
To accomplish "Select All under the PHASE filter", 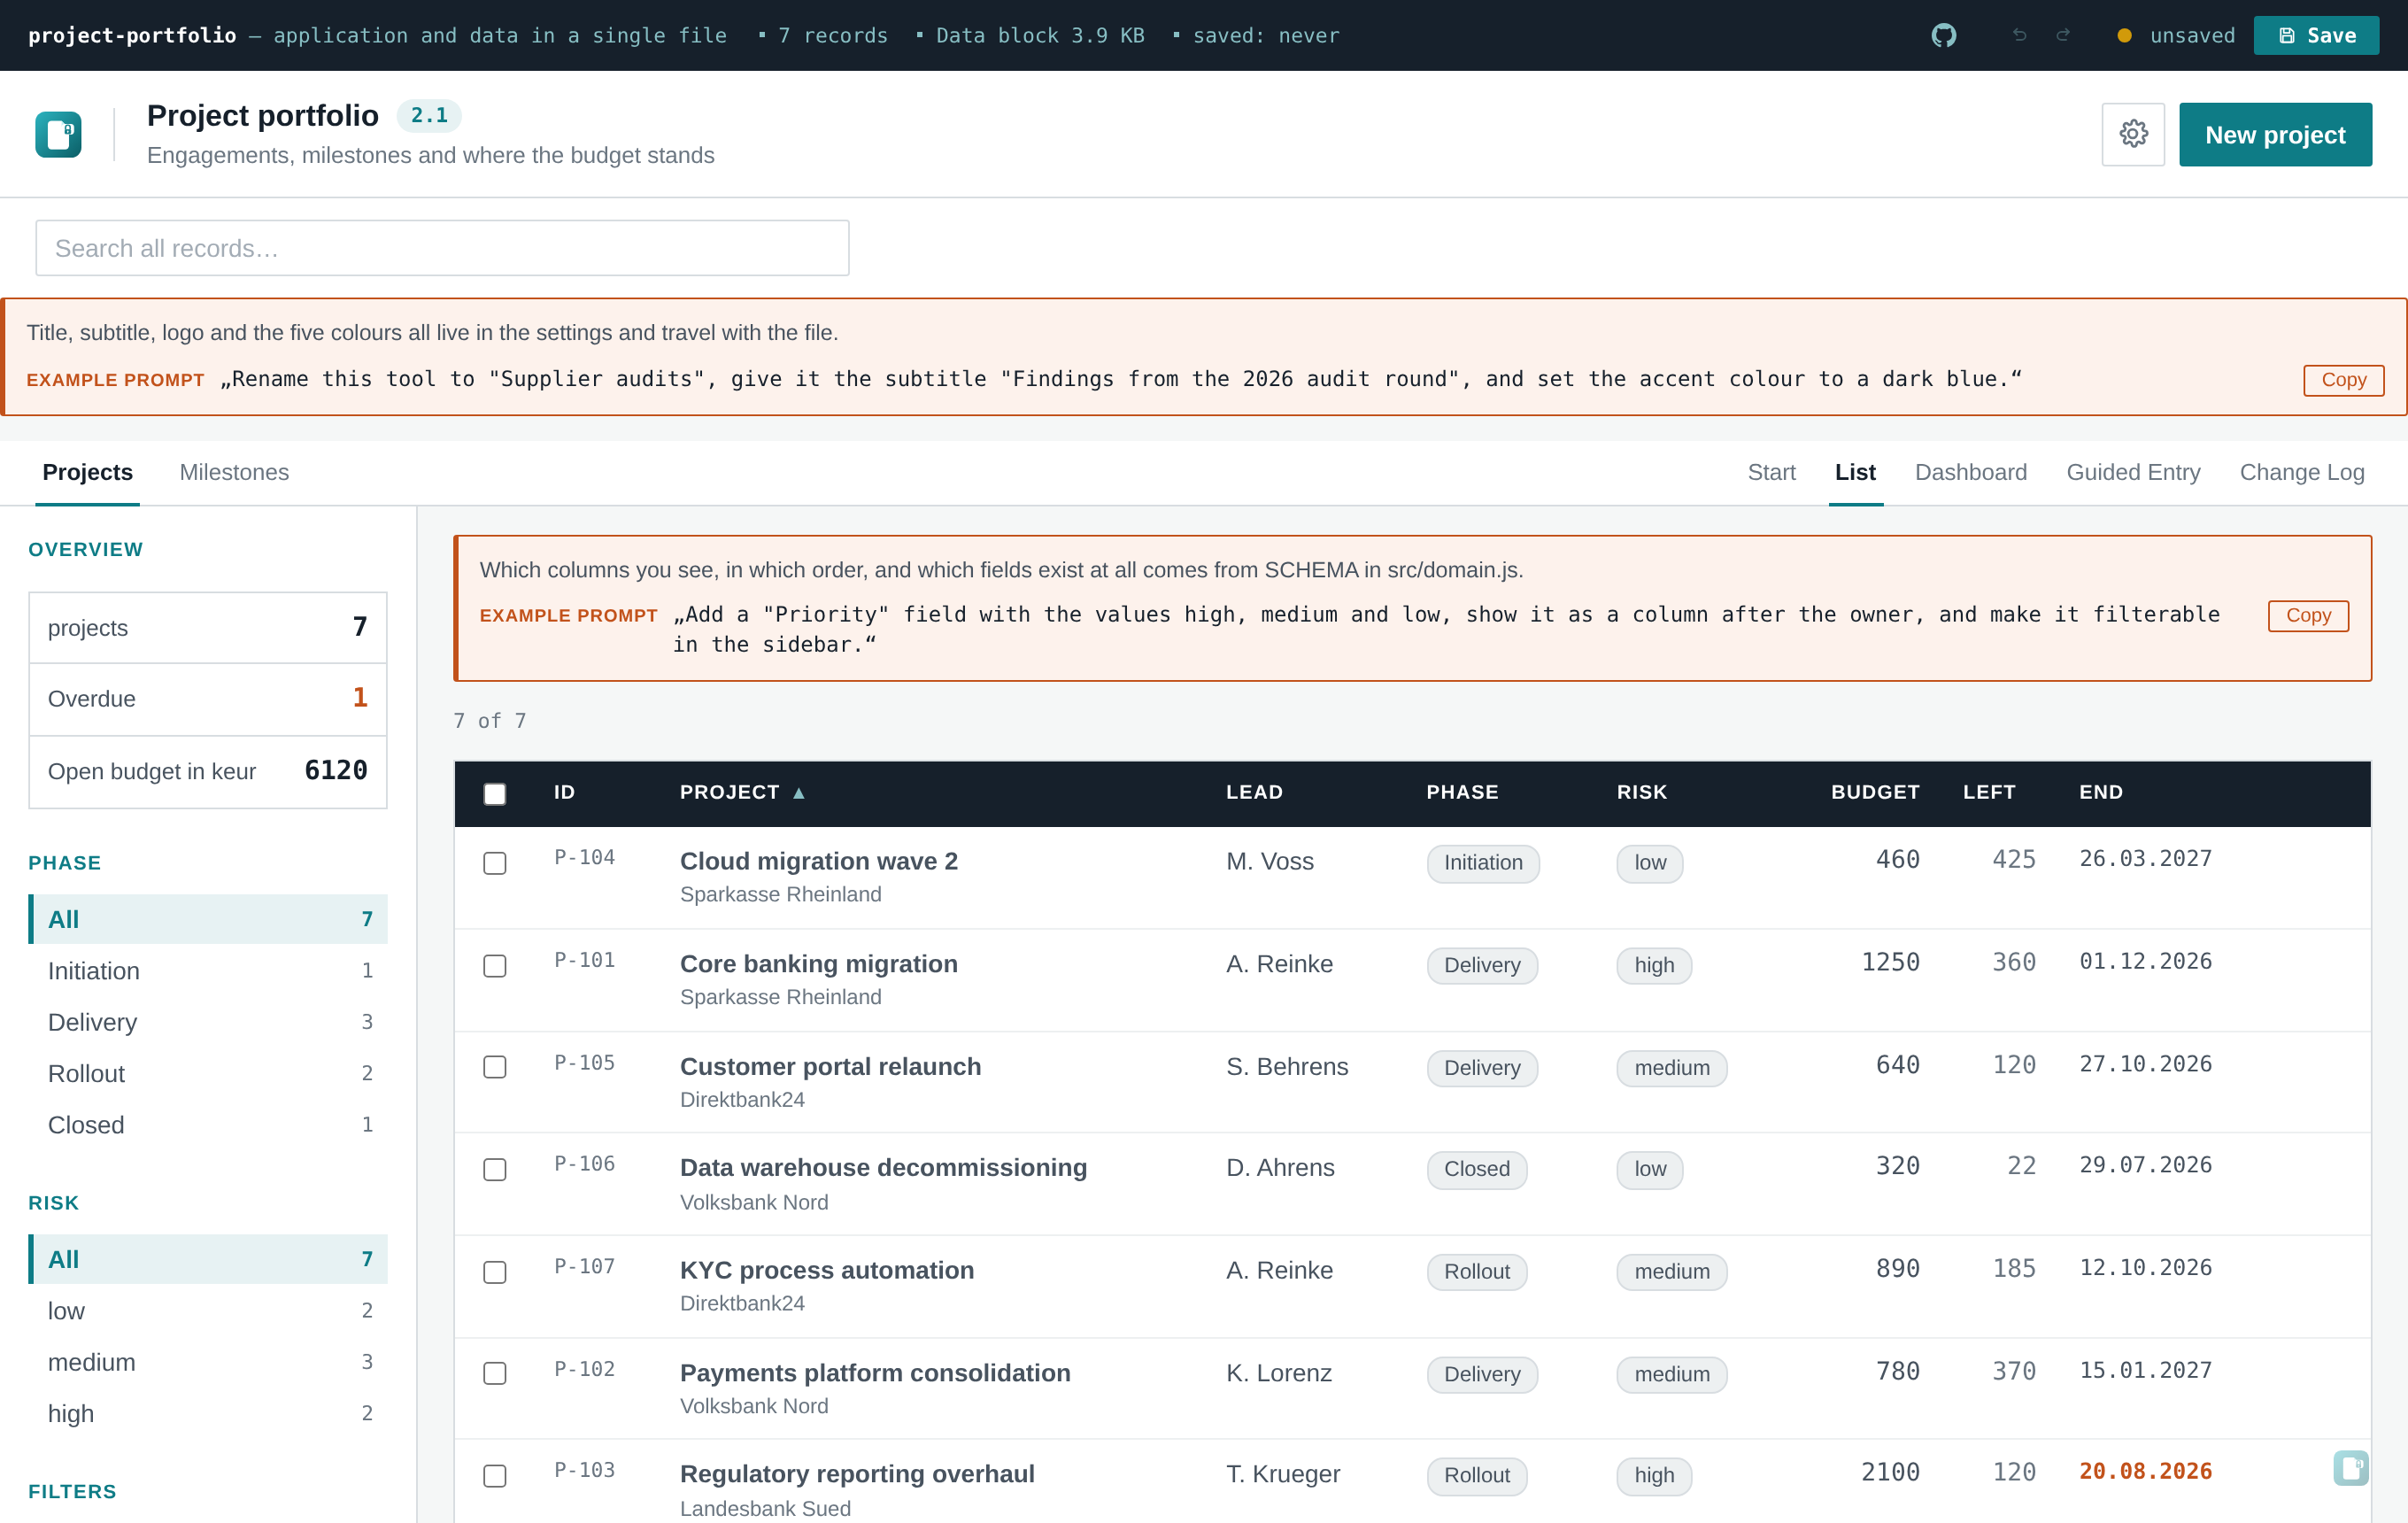I will click(208, 919).
